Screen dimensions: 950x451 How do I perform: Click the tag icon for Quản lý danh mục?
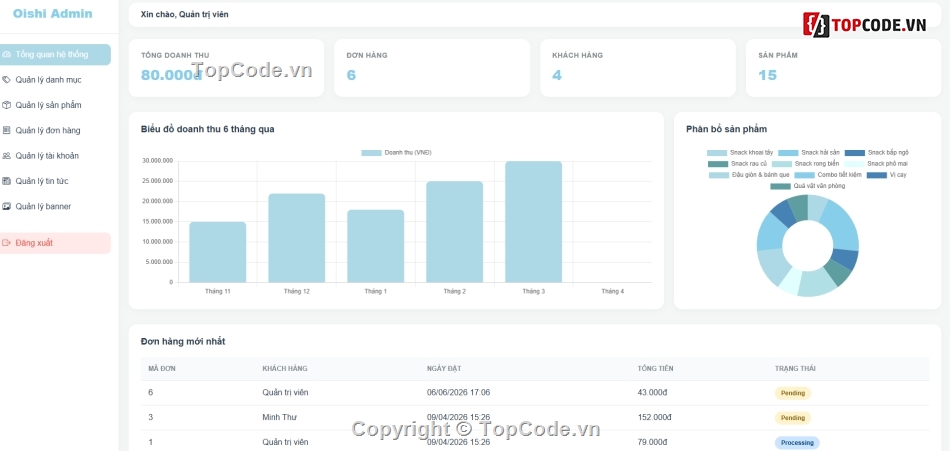pyautogui.click(x=7, y=79)
